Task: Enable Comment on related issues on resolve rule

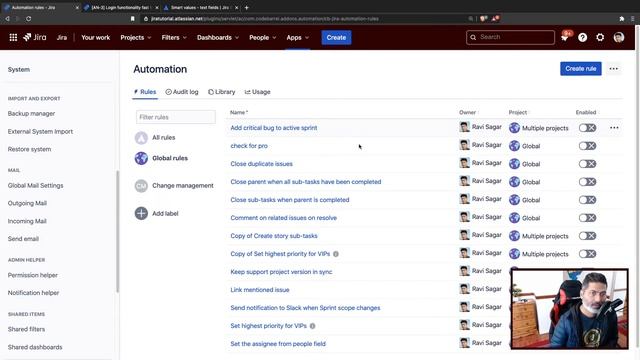Action: 587,218
